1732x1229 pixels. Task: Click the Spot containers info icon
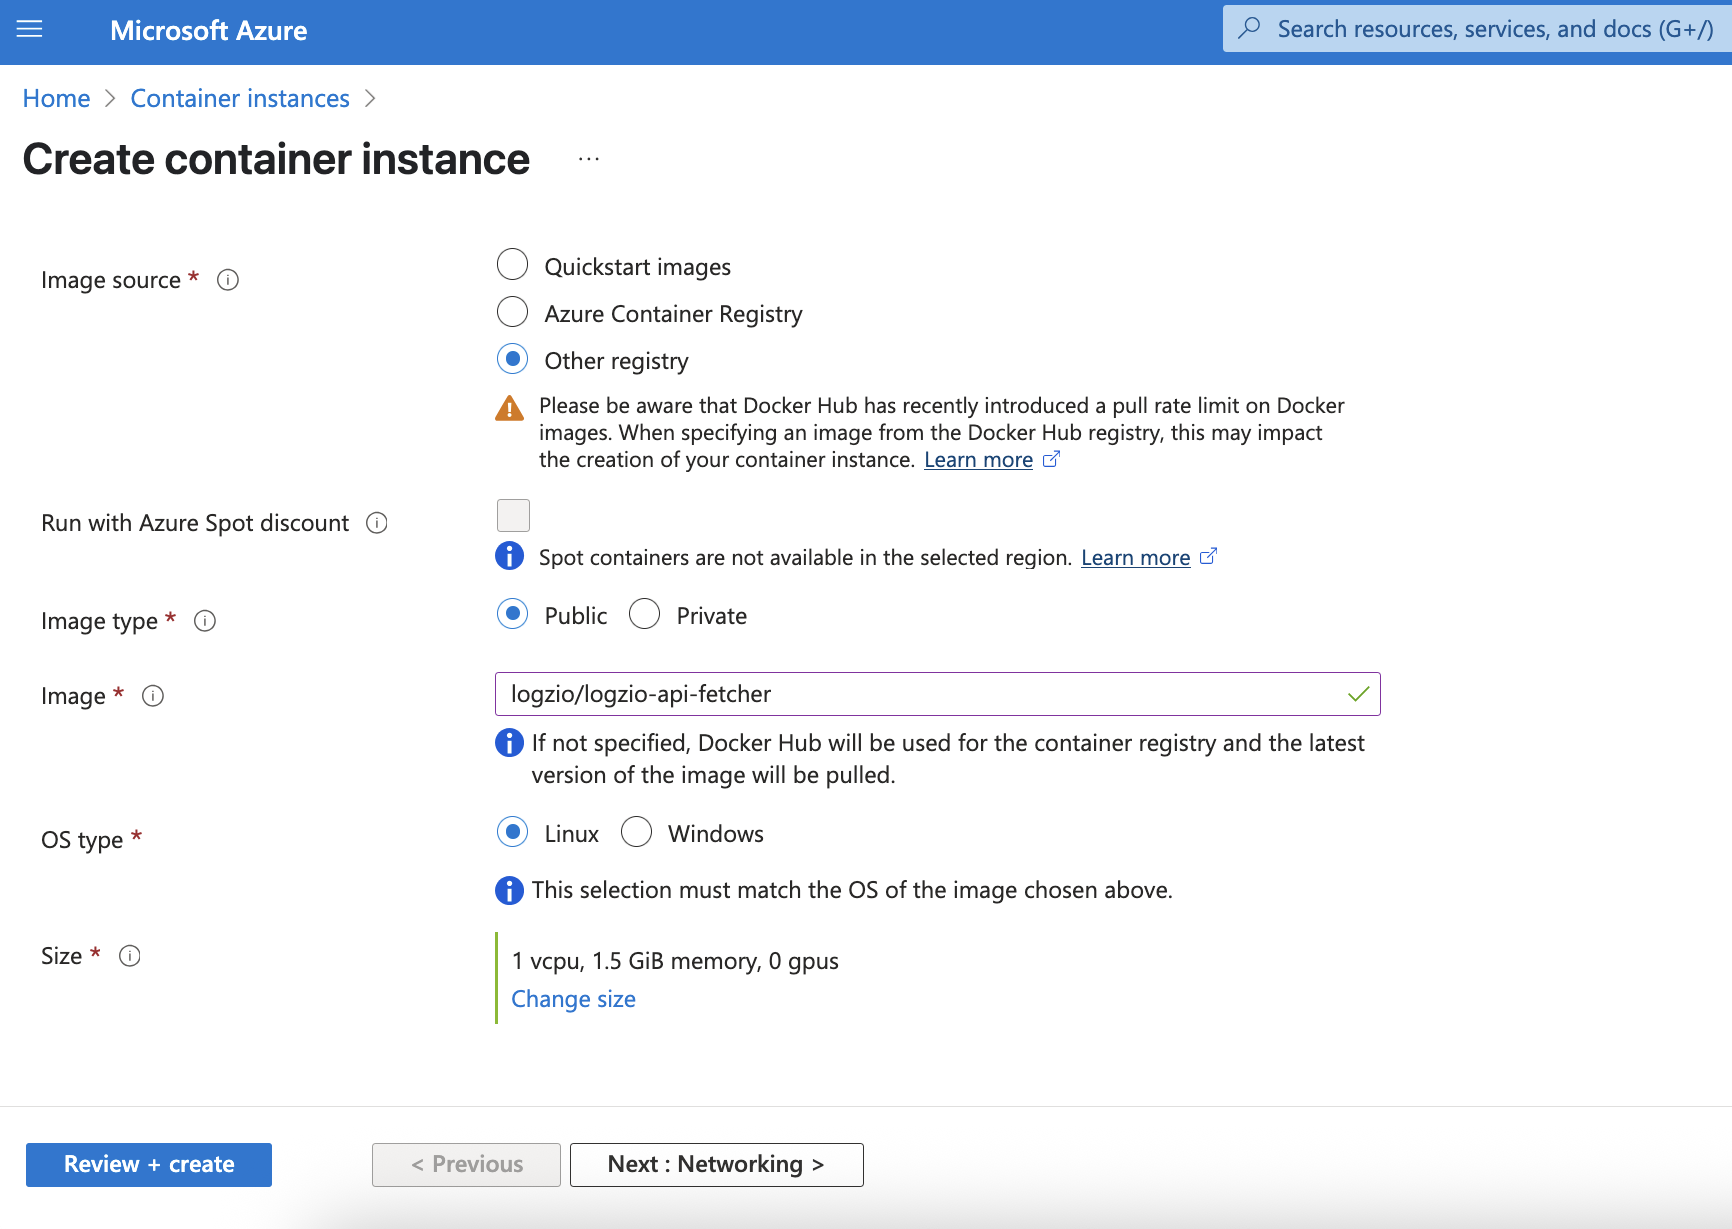pyautogui.click(x=510, y=556)
